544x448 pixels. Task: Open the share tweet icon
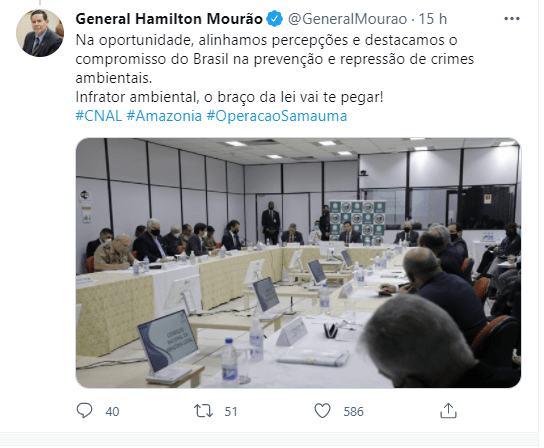(448, 411)
